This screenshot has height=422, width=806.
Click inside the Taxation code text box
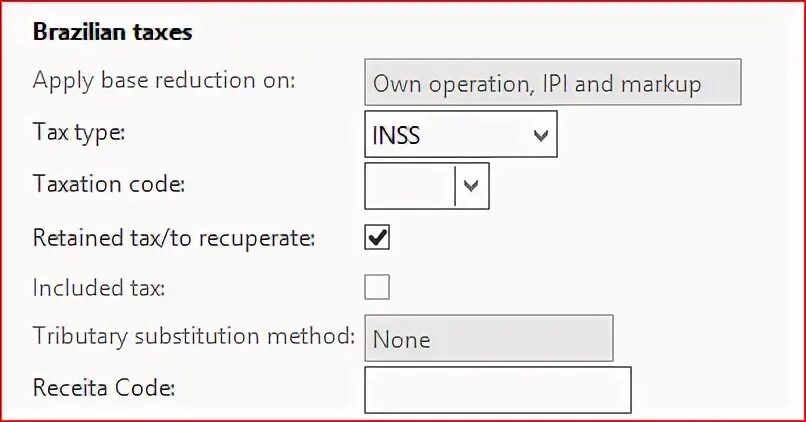(410, 186)
